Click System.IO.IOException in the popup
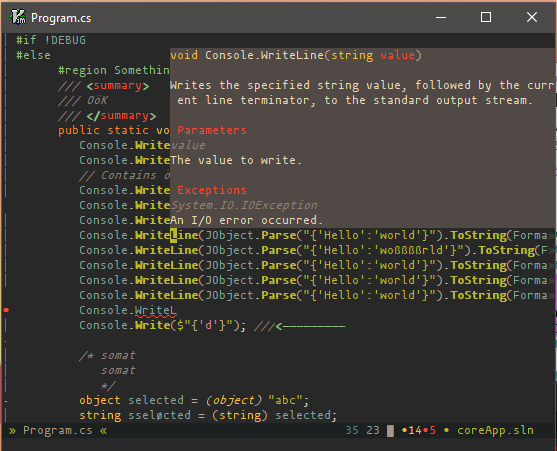Viewport: 557px width, 451px height. tap(244, 205)
